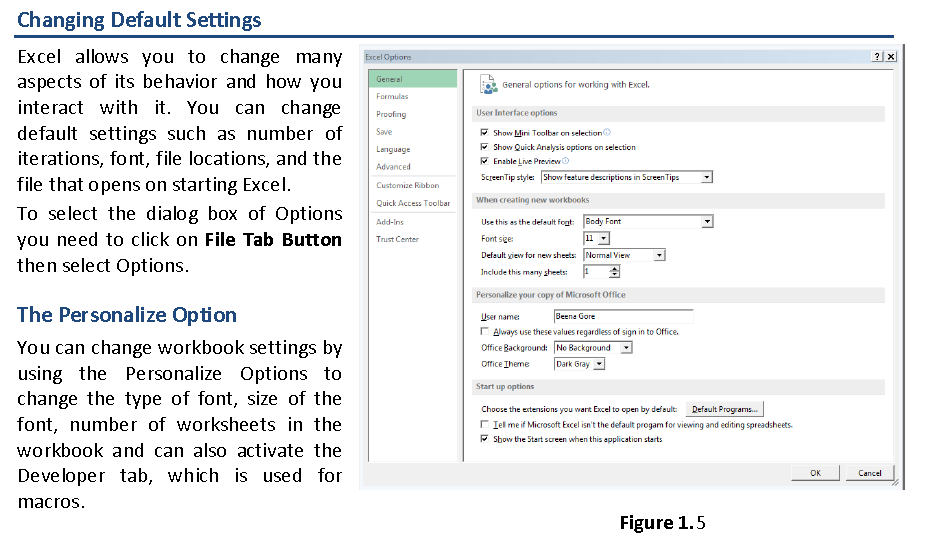The width and height of the screenshot is (927, 537).
Task: Open the ScreenTip style dropdown
Action: click(x=706, y=177)
